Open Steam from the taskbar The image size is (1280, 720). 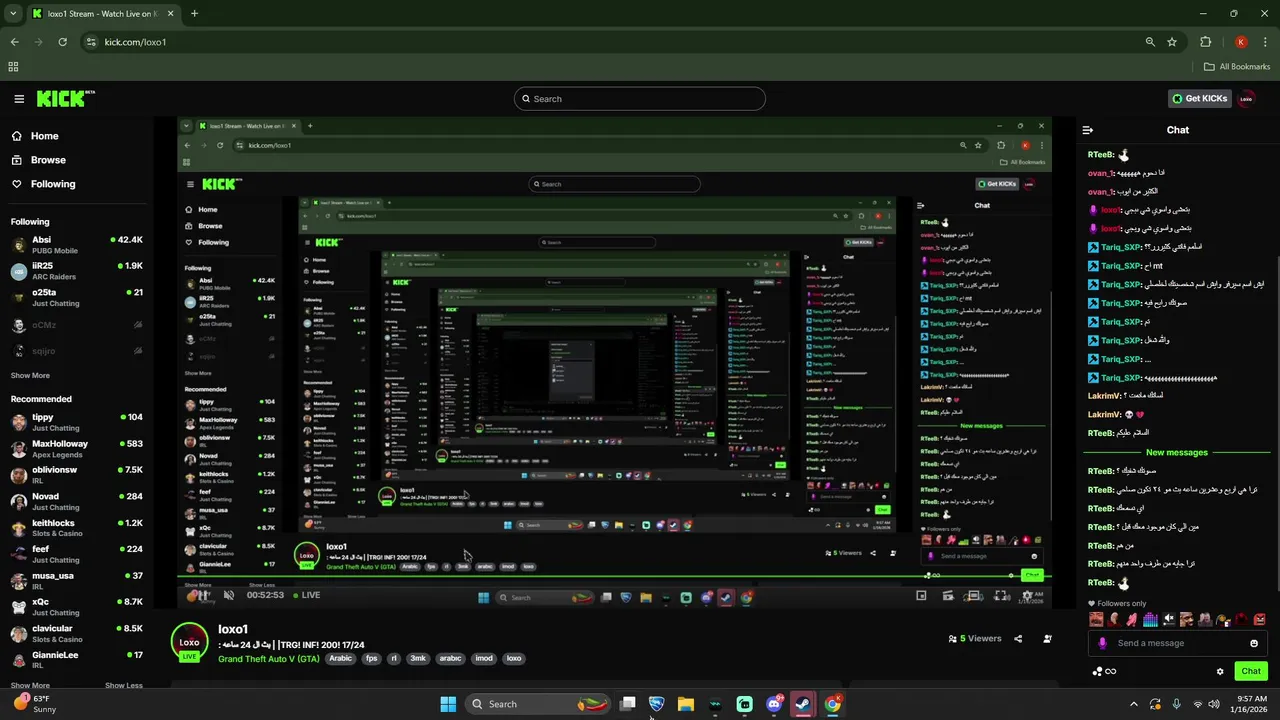803,704
